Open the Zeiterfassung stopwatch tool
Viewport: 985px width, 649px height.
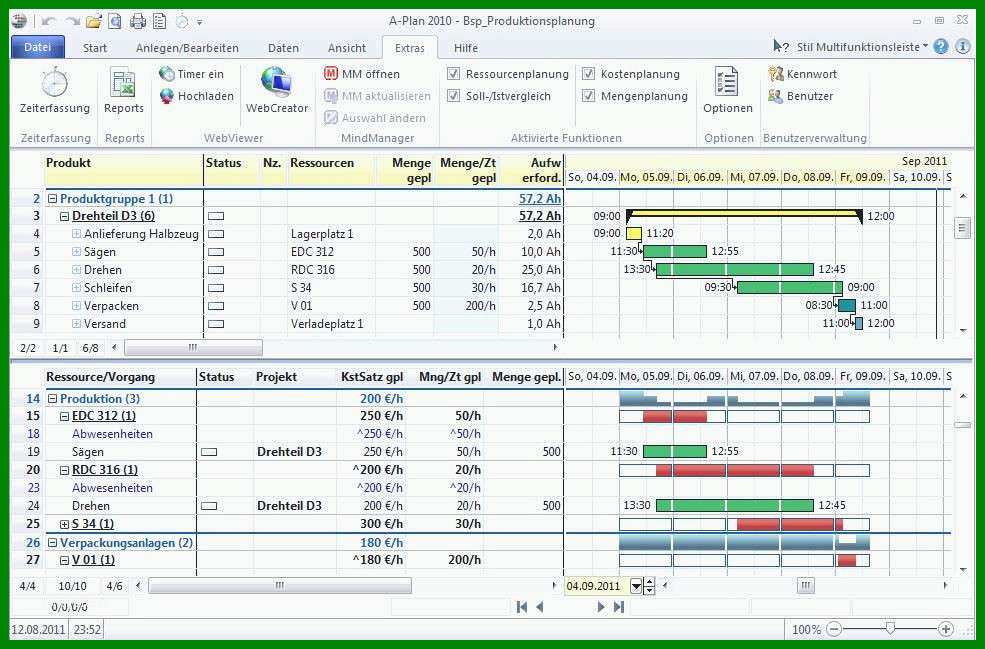point(55,92)
